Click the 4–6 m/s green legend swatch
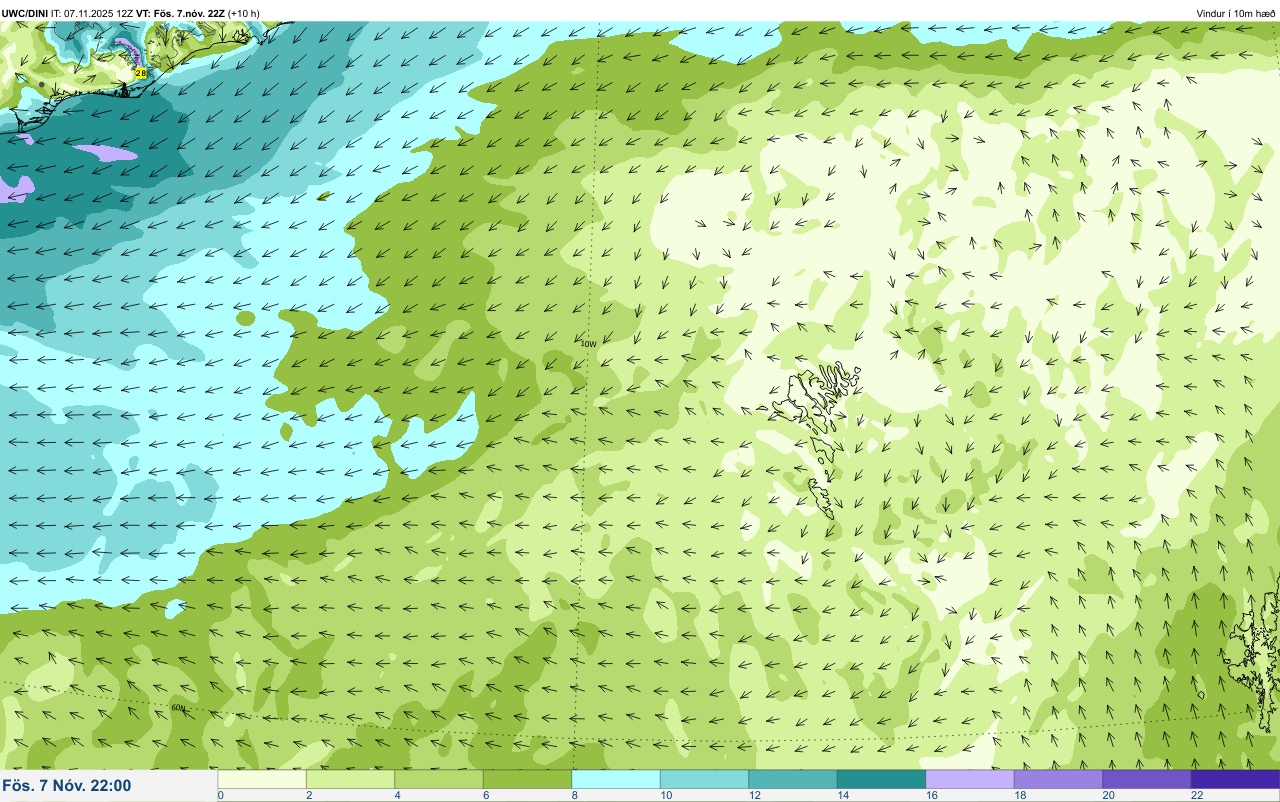 point(439,779)
